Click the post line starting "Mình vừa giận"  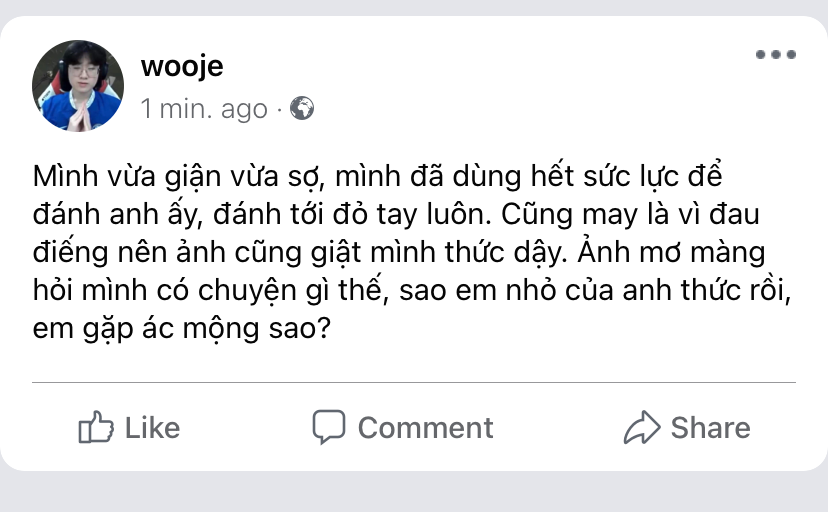click(377, 176)
